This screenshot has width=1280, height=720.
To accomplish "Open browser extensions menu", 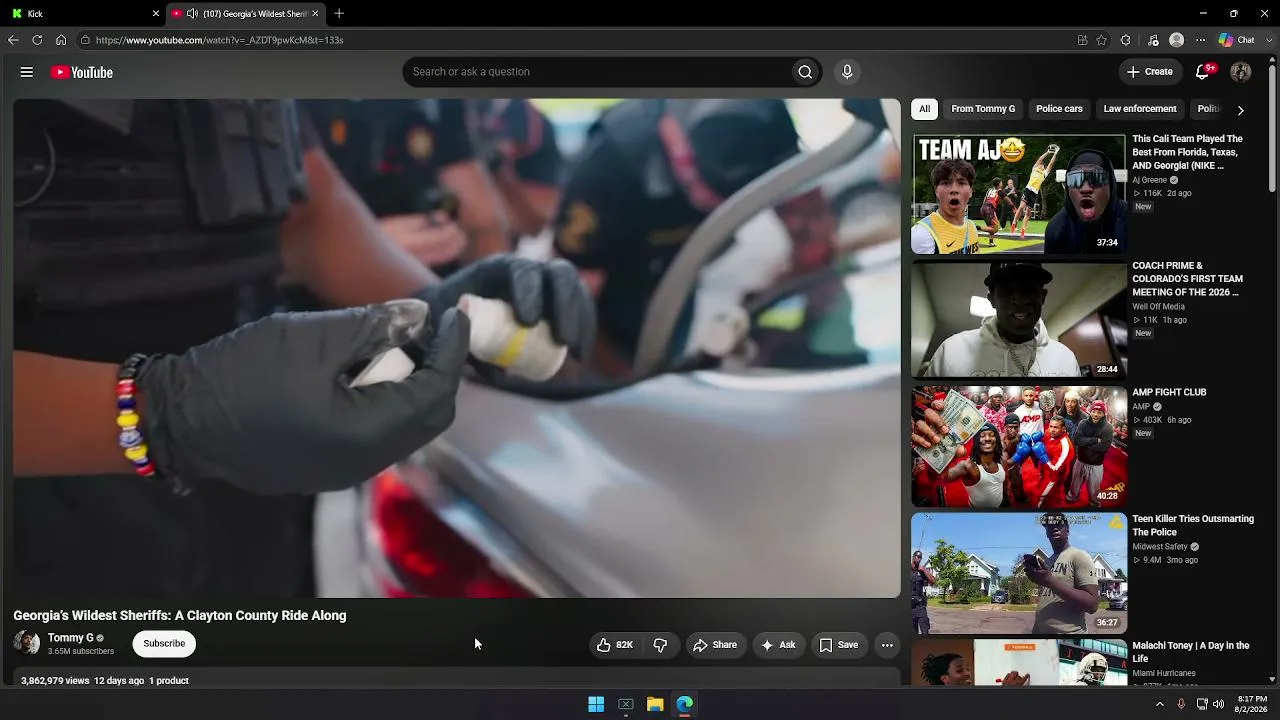I will point(1126,40).
